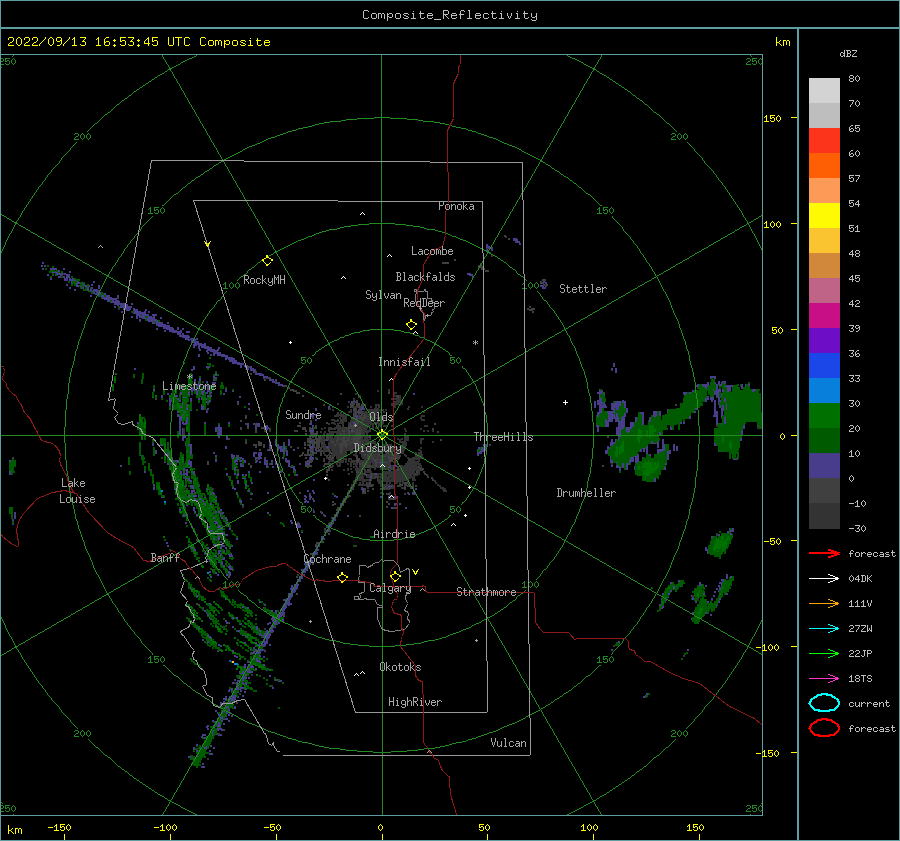Click the Airdrie label
This screenshot has height=841, width=900.
tap(394, 534)
